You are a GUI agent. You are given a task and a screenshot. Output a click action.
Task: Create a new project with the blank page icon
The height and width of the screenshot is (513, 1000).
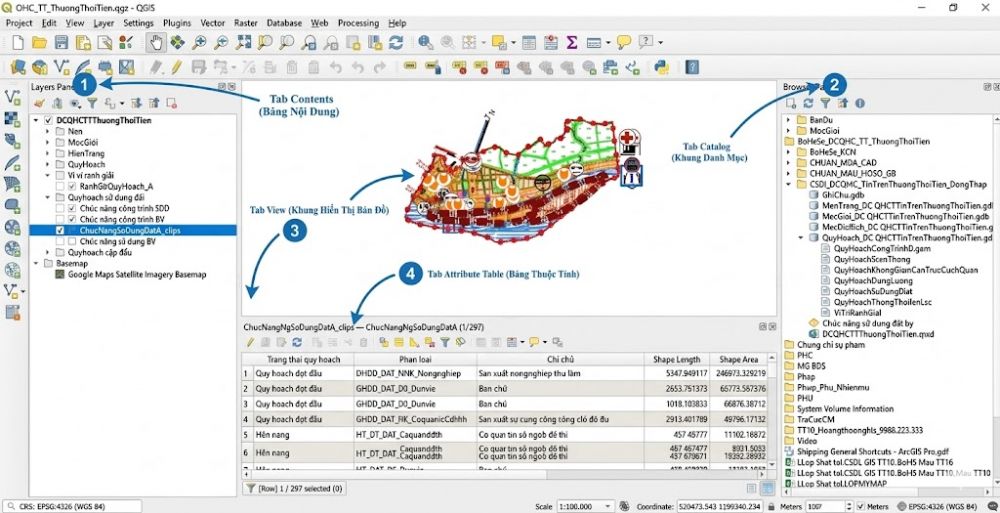click(x=18, y=43)
